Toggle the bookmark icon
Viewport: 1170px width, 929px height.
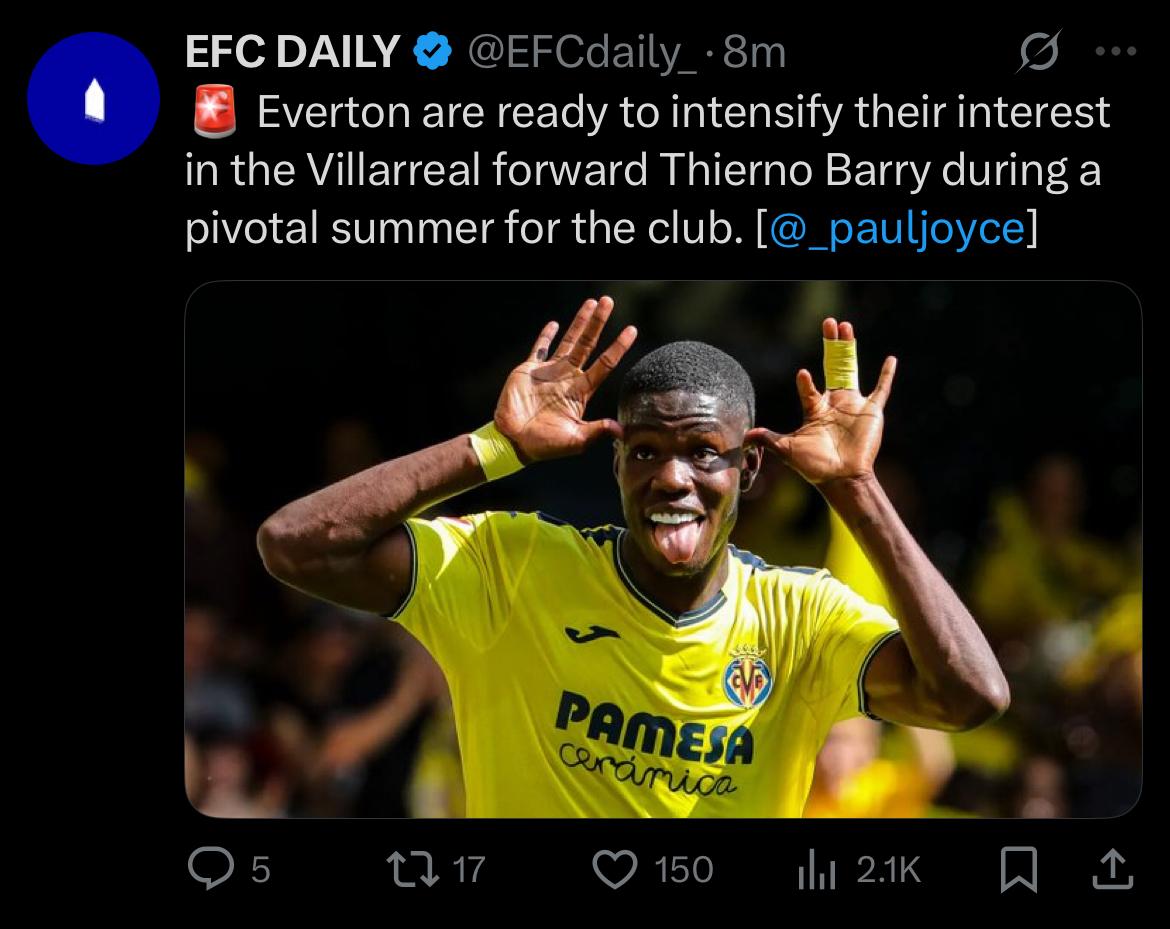pyautogui.click(x=1018, y=869)
